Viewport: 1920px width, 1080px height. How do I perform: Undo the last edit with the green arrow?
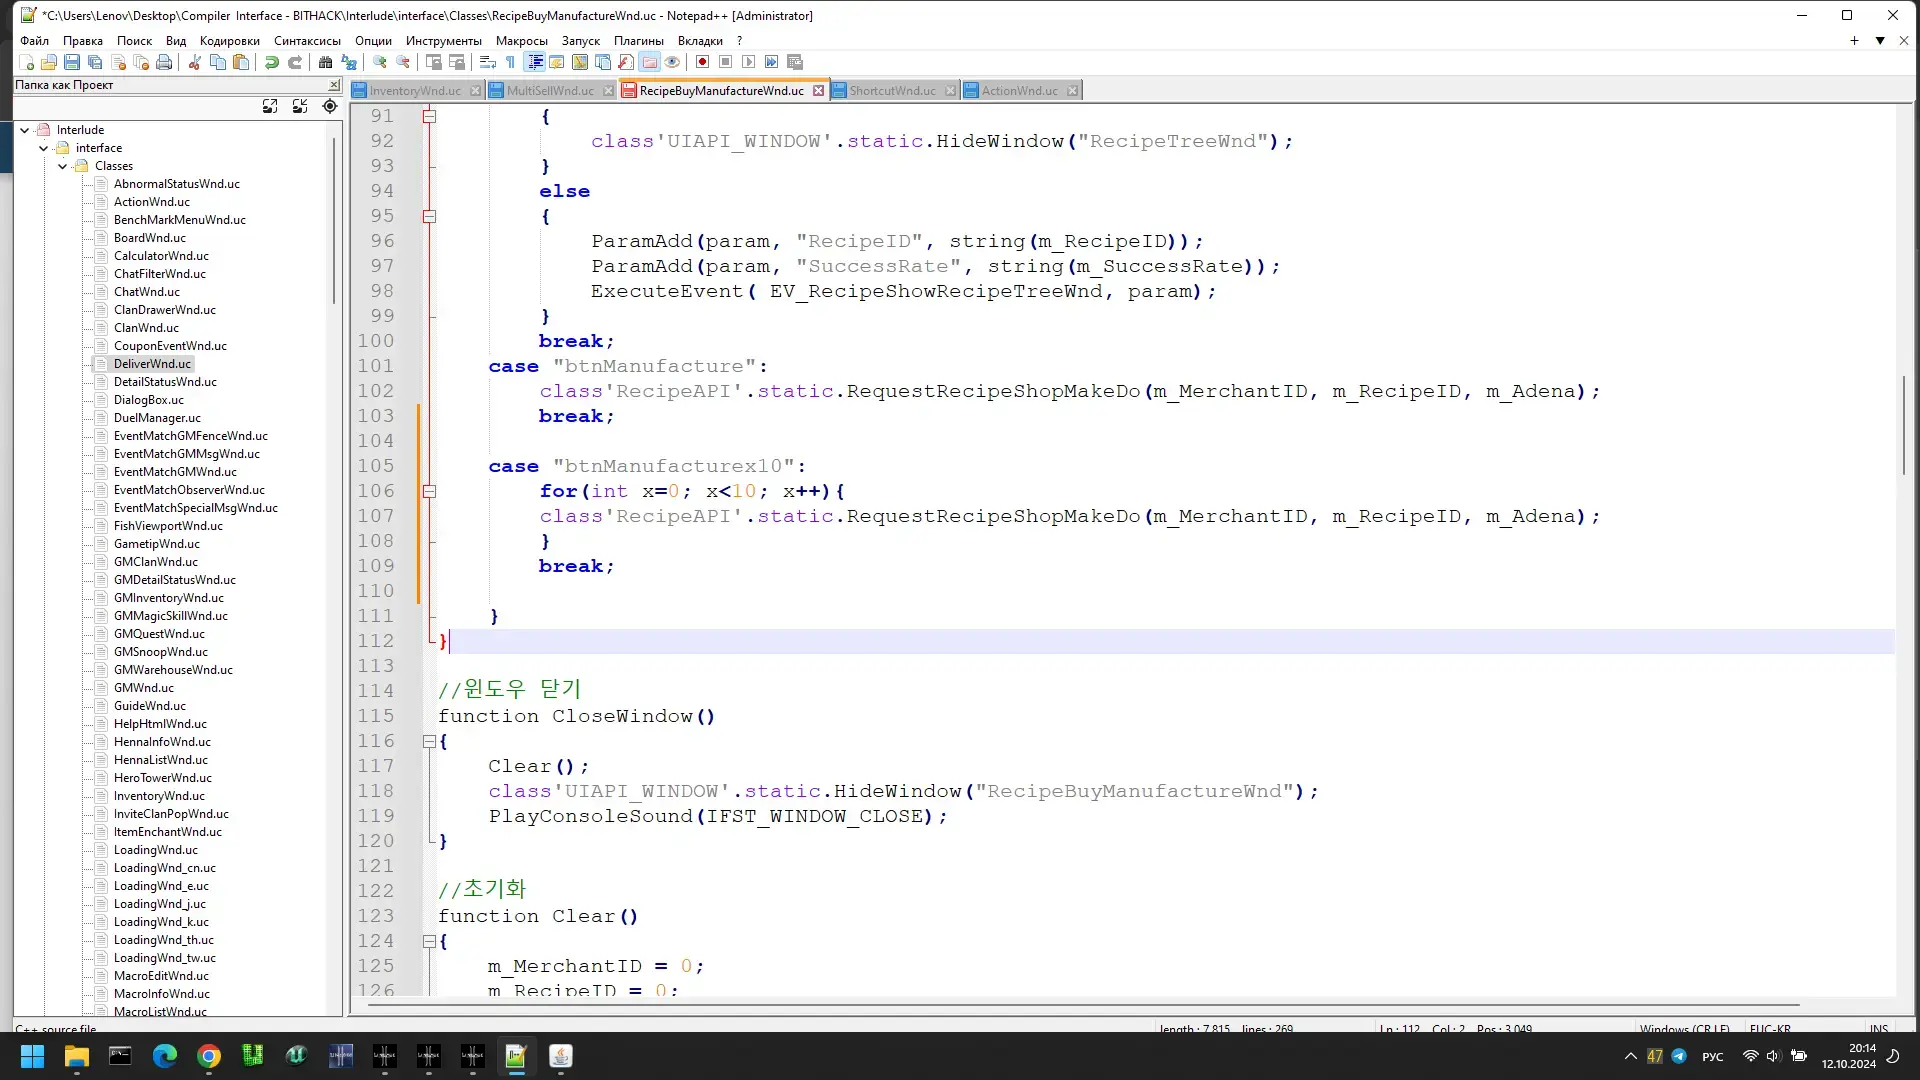click(x=272, y=62)
